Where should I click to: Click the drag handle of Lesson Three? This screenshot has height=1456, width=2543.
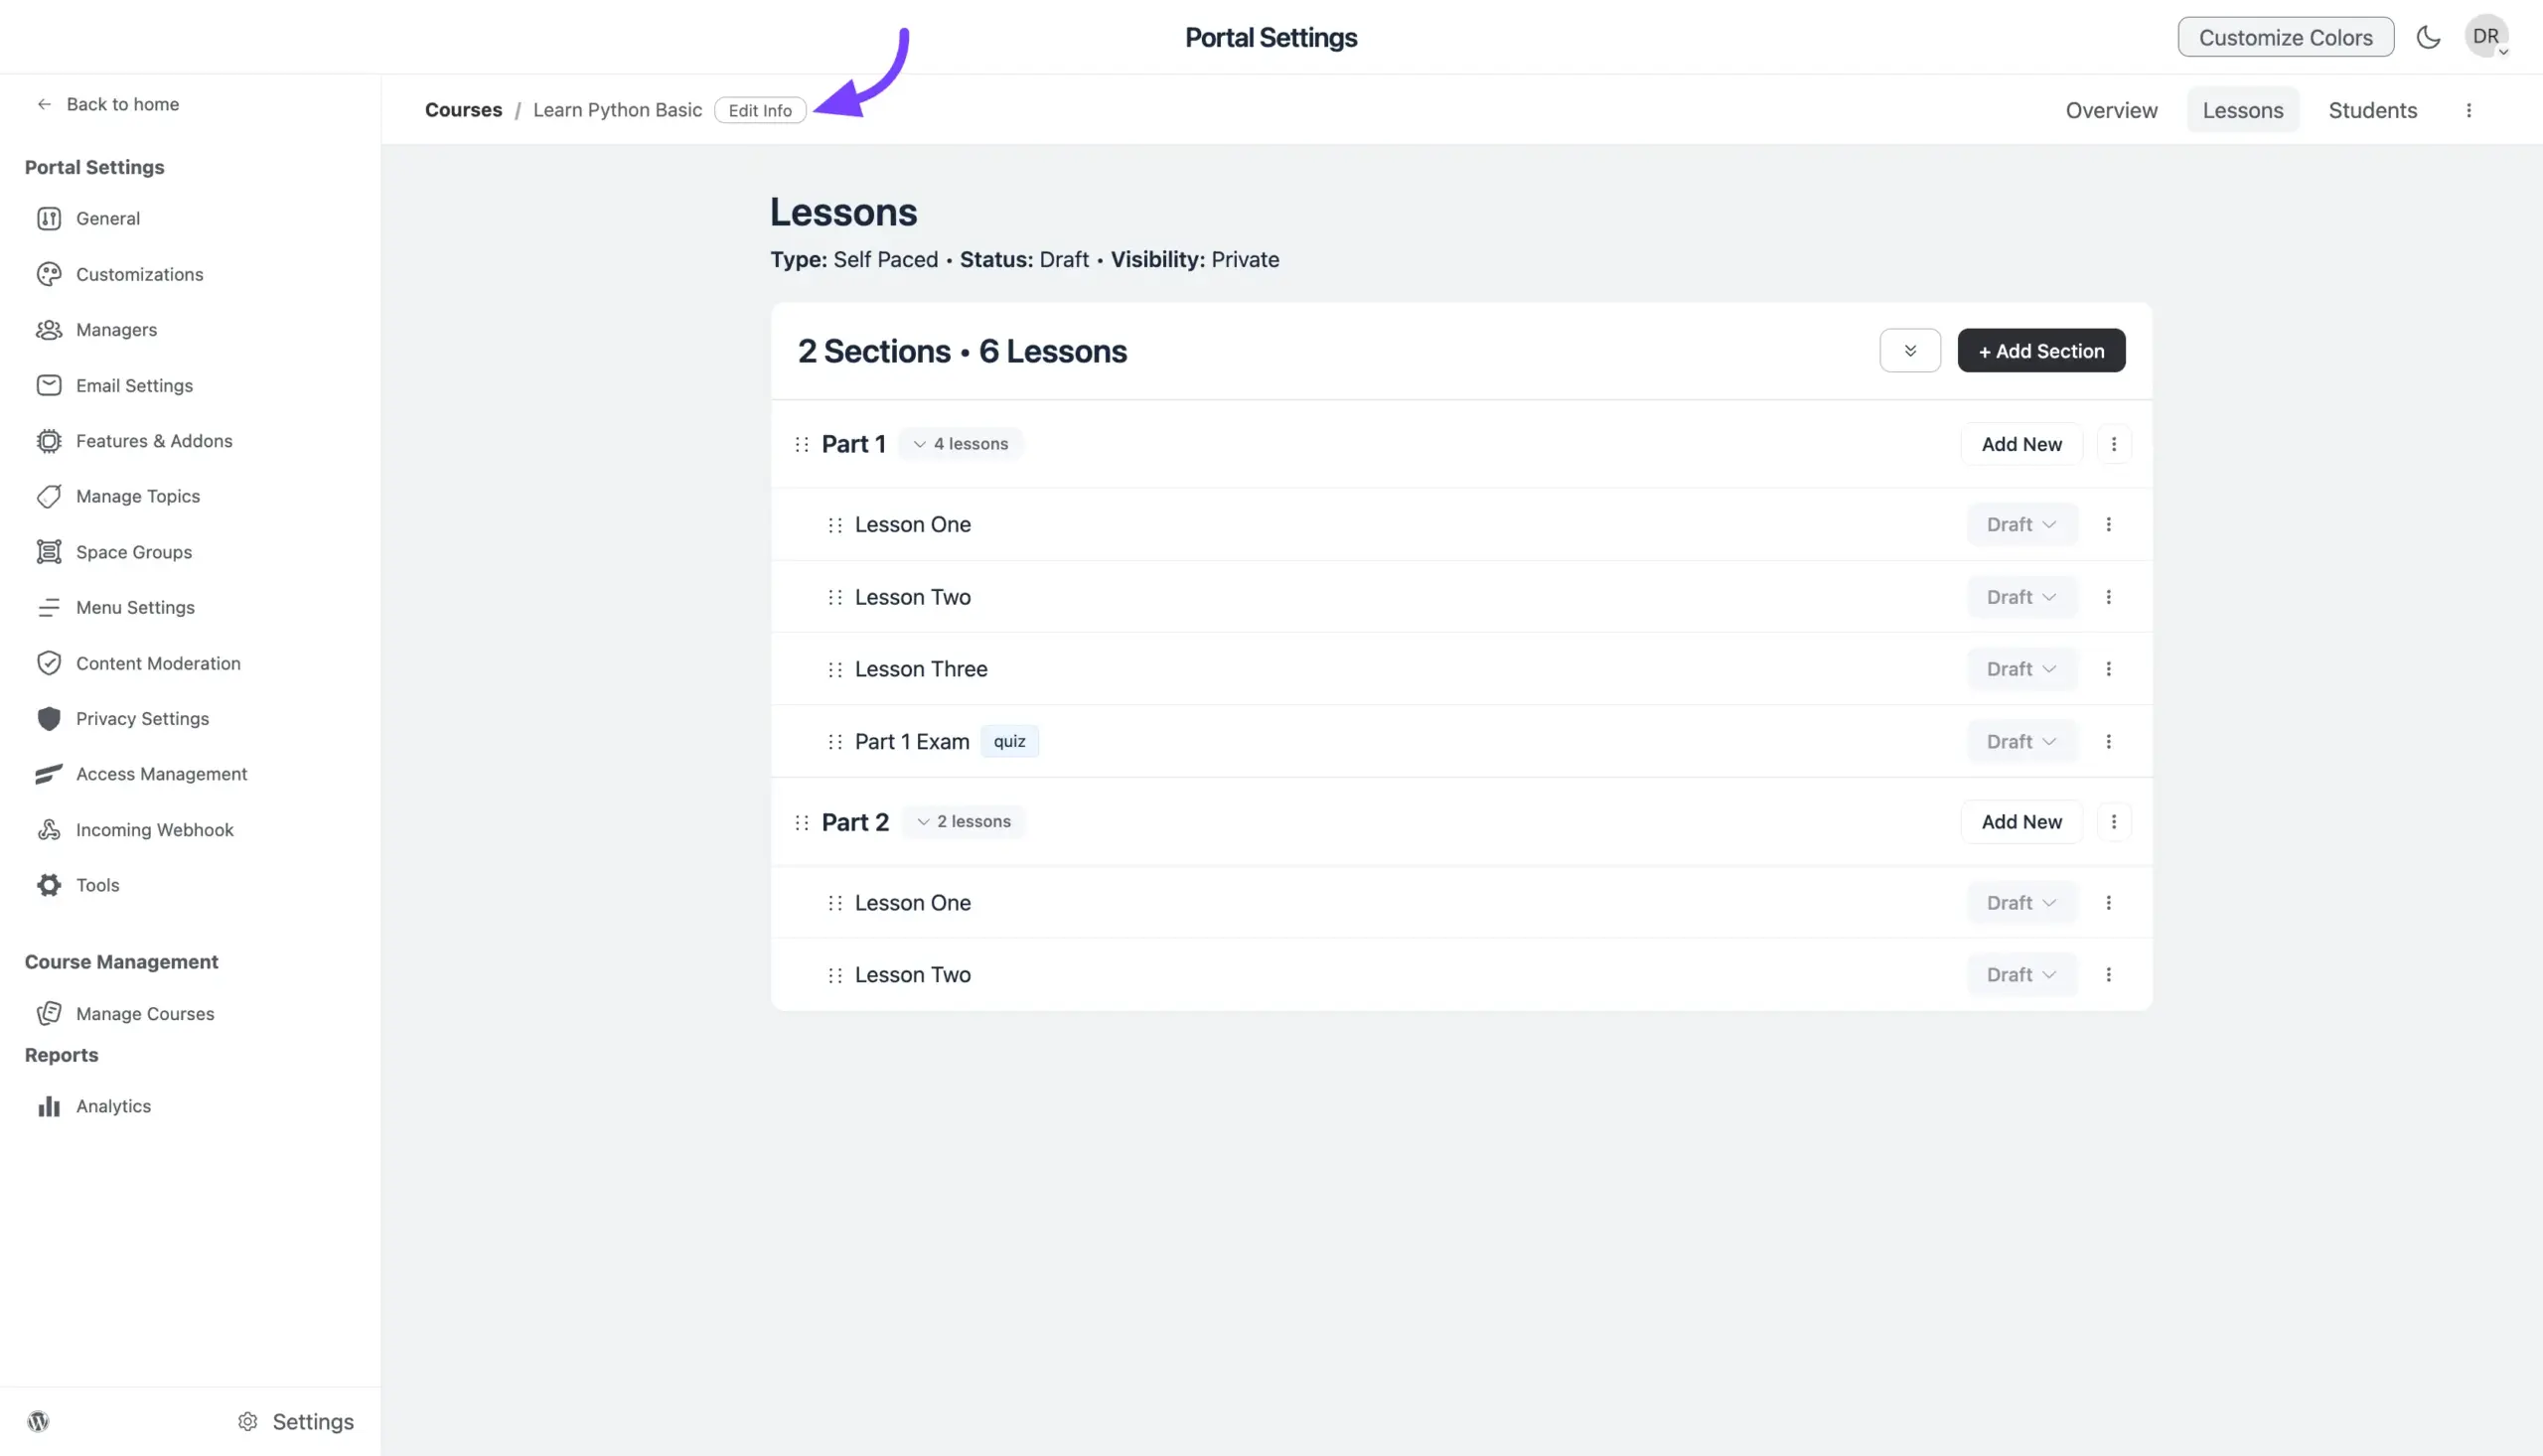(x=835, y=669)
